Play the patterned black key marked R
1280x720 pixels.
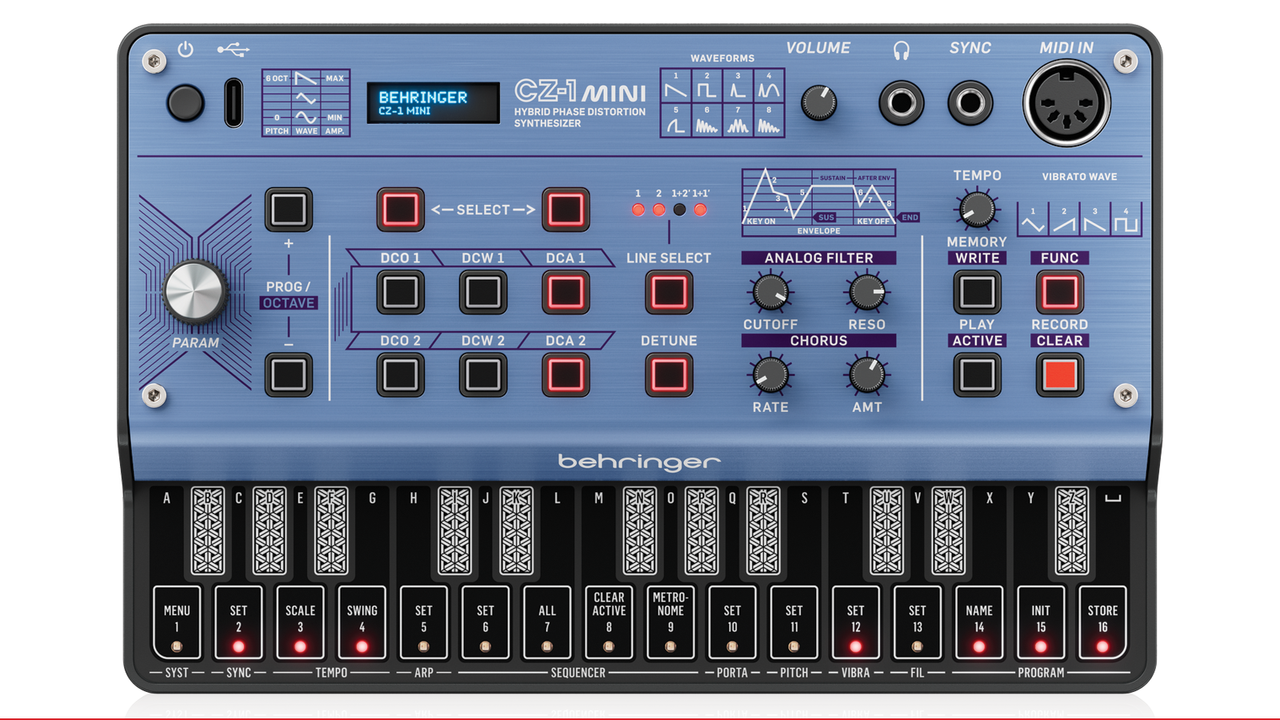tap(763, 531)
